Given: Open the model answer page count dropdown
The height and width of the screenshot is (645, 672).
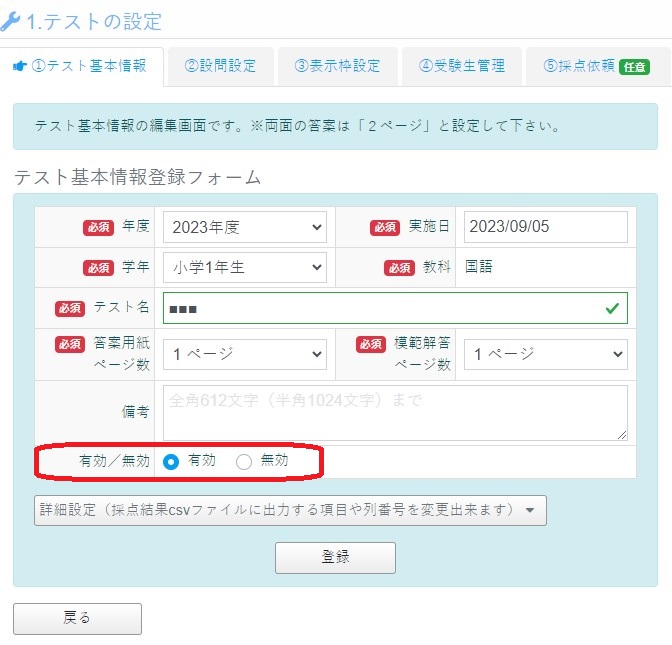Looking at the screenshot, I should click(x=545, y=354).
